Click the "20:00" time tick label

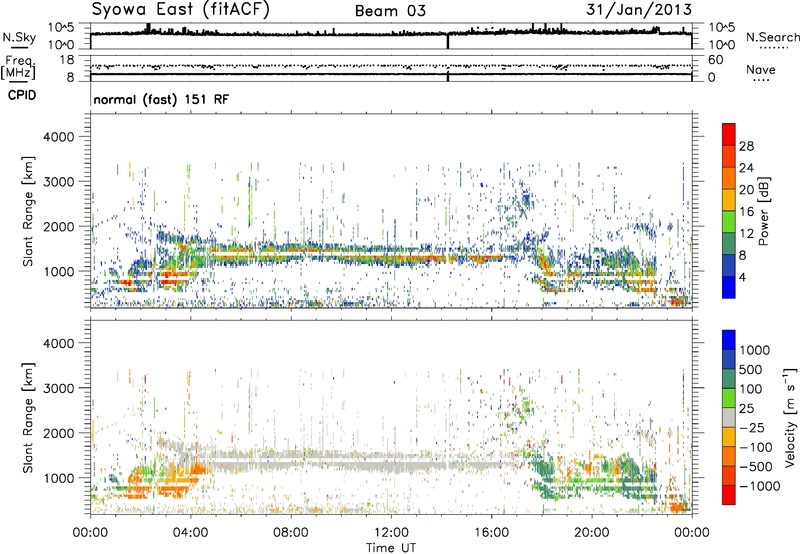592,533
